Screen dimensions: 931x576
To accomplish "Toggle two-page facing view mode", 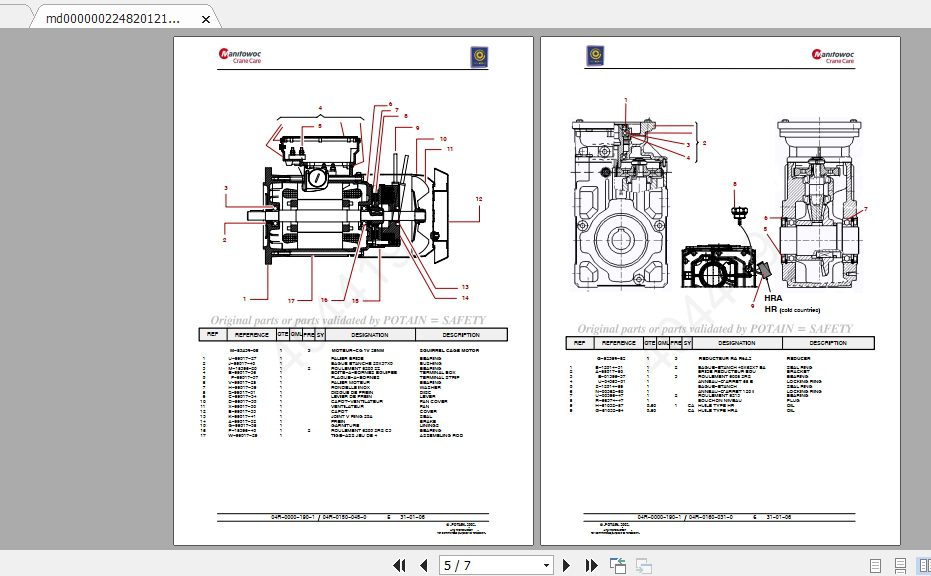I will pos(924,566).
